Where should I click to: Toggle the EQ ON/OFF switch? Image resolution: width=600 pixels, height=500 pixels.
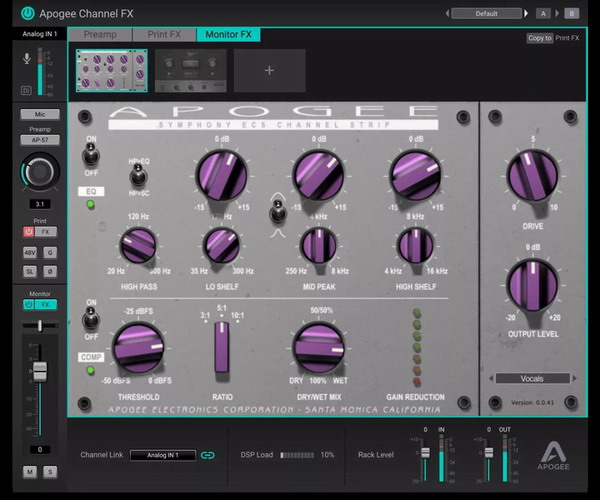tap(91, 155)
